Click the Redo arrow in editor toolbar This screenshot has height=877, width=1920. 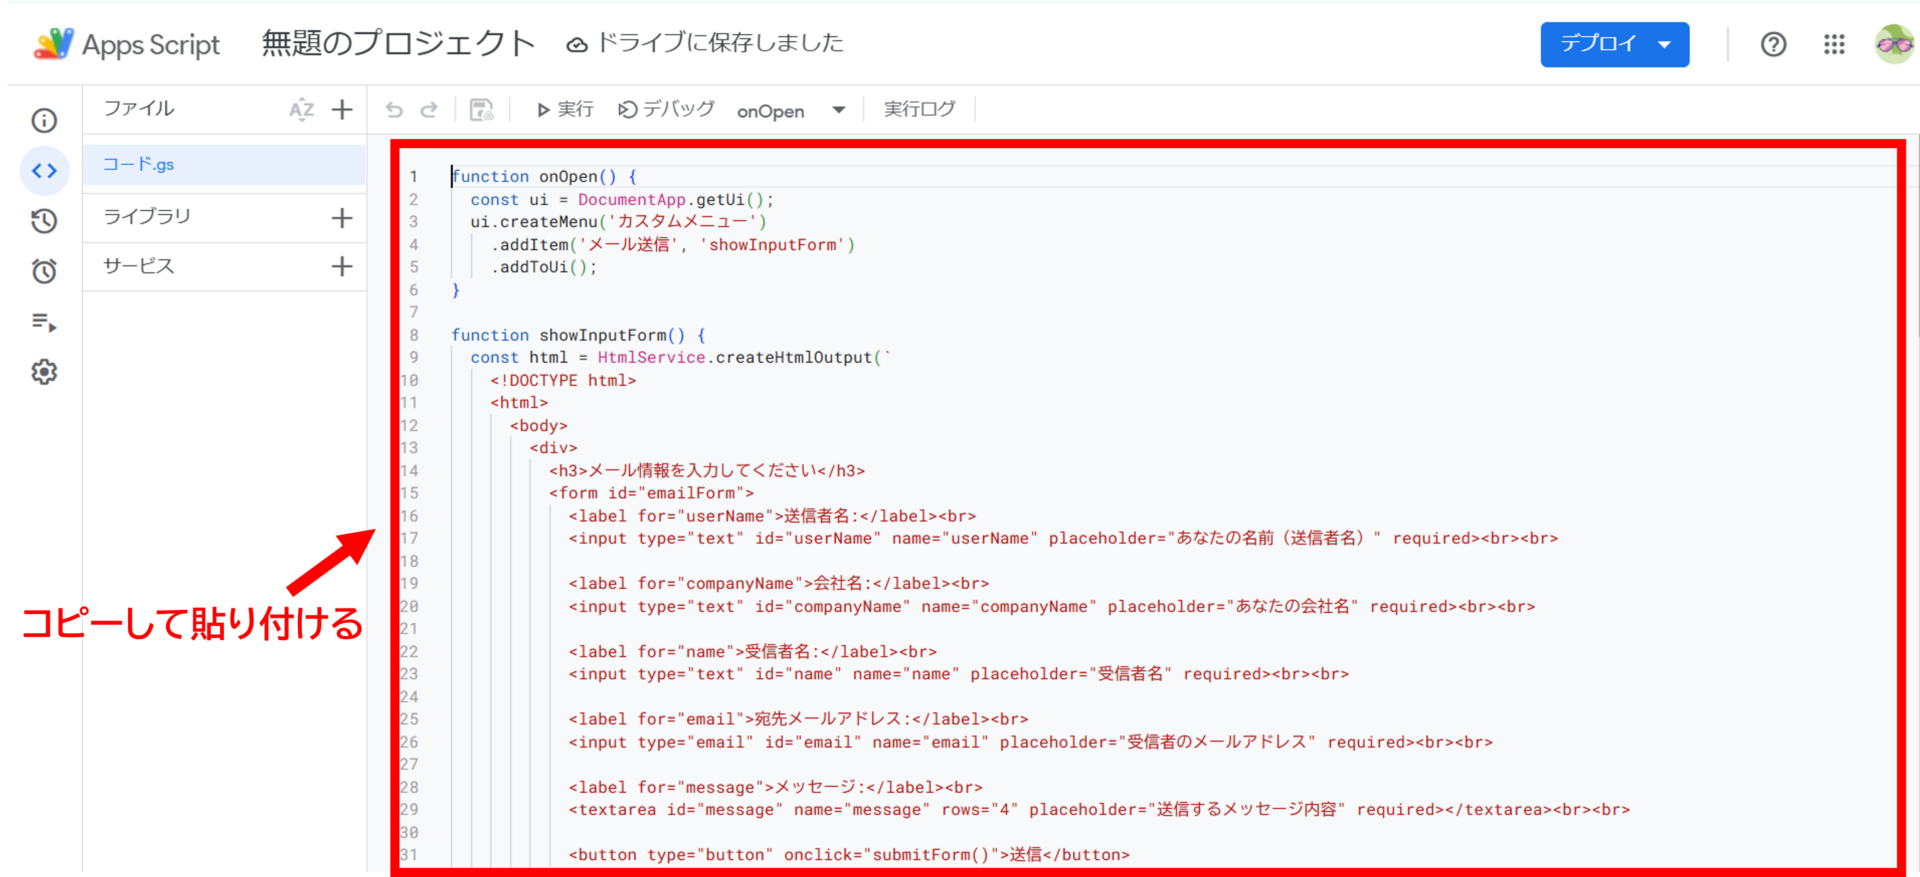point(429,109)
